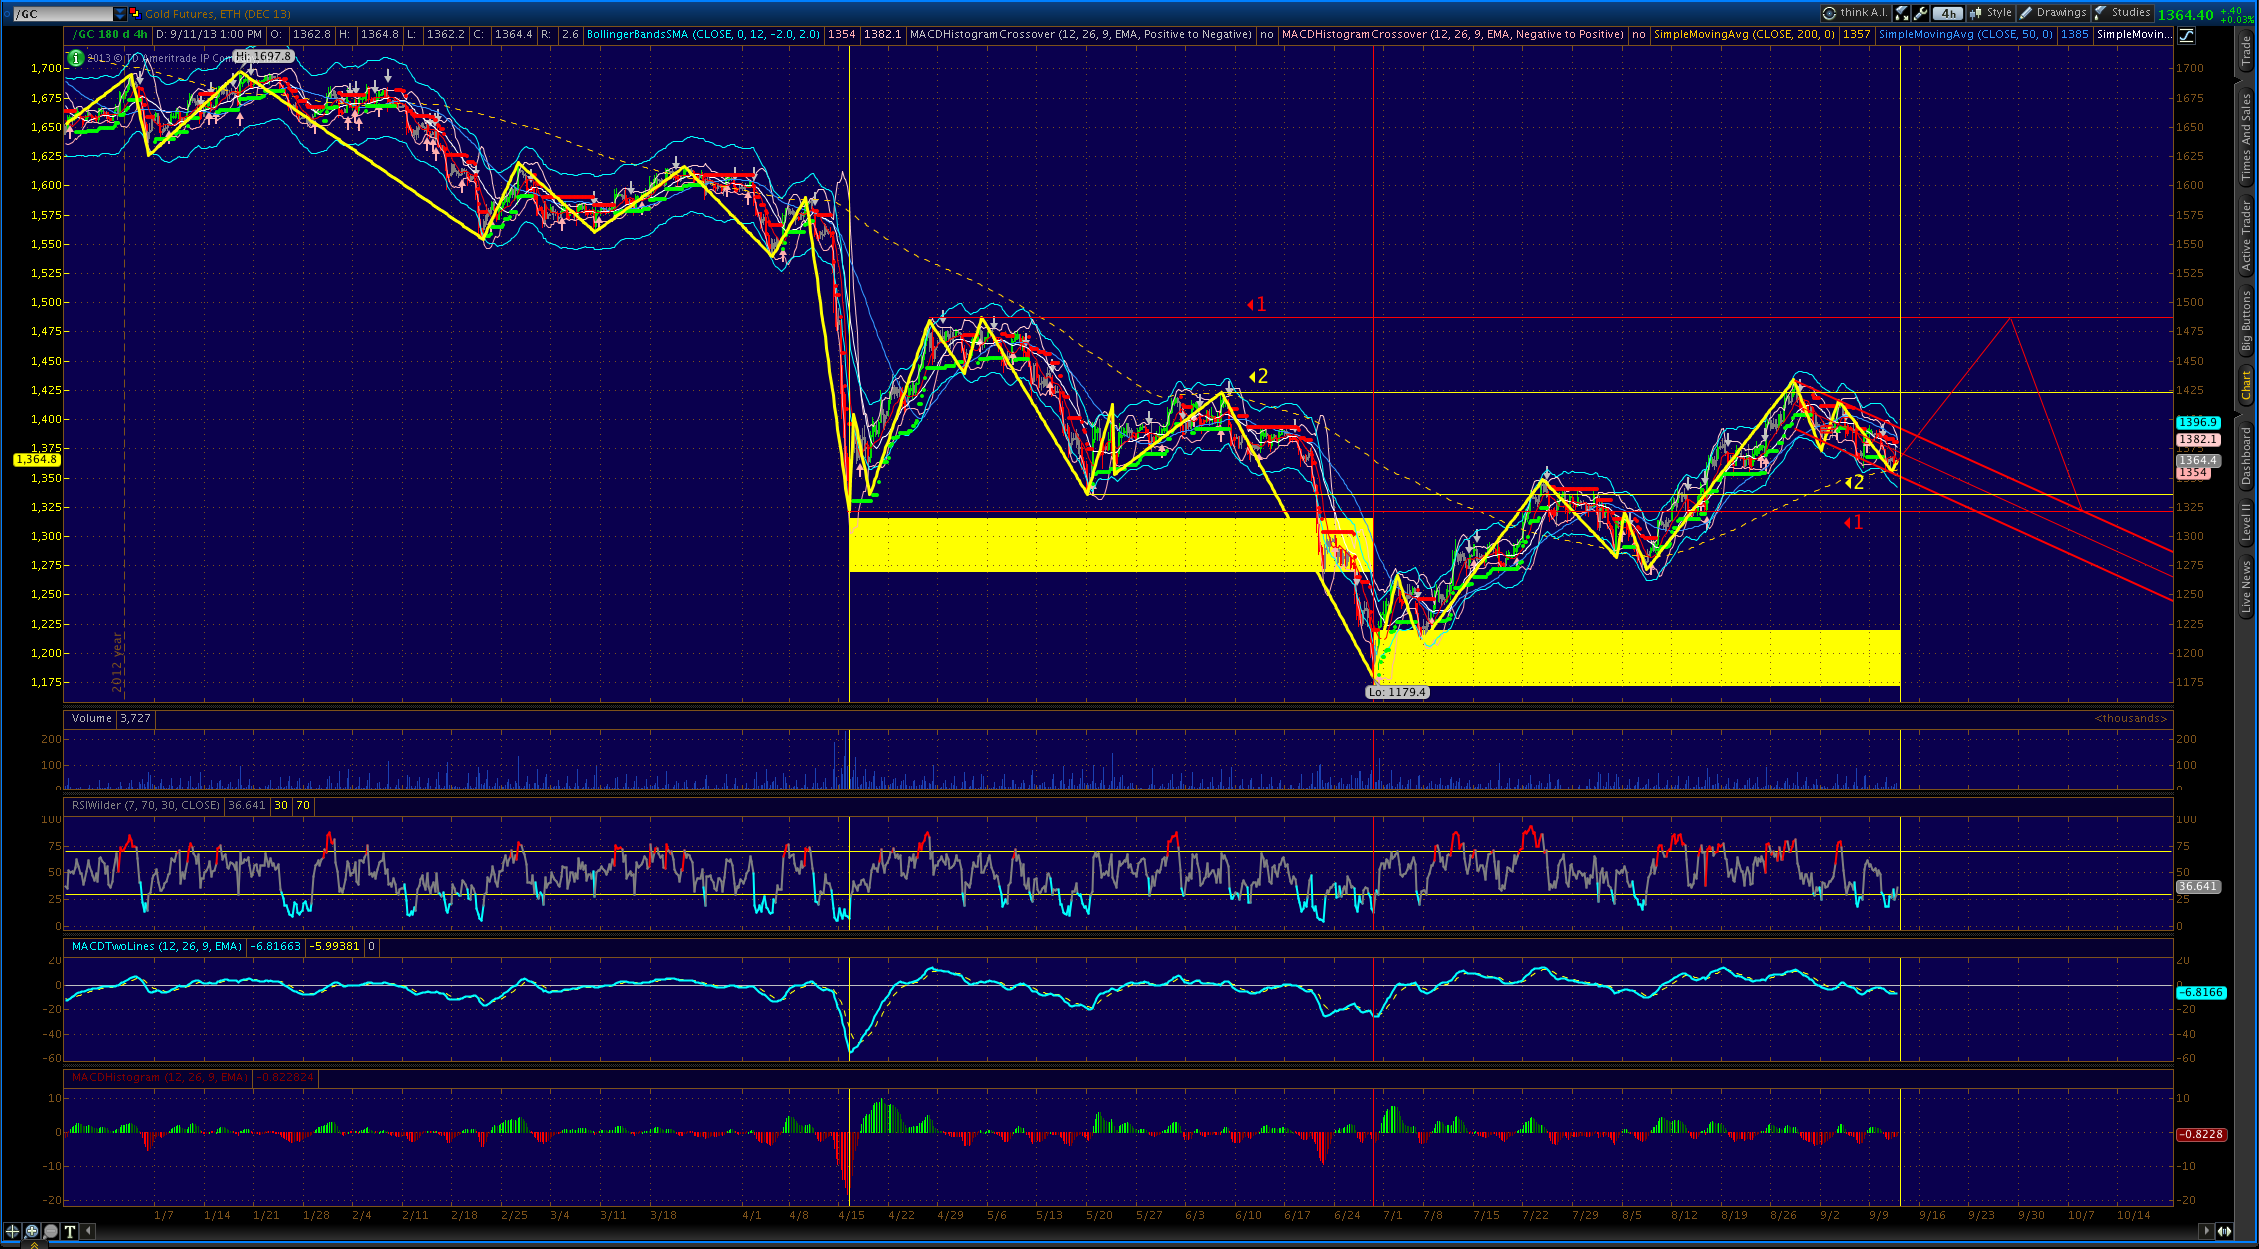Click the 9/16 date on time axis
2259x1249 pixels.
1932,1216
